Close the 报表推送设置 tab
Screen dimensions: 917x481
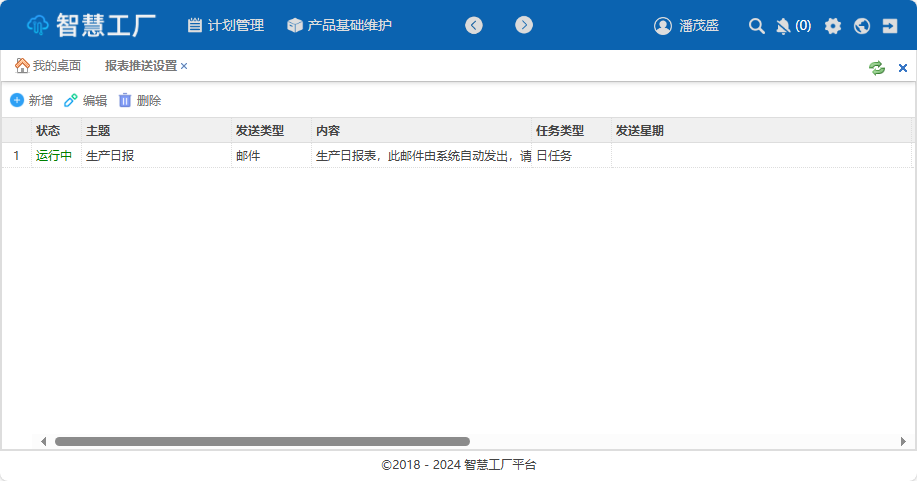(x=184, y=66)
